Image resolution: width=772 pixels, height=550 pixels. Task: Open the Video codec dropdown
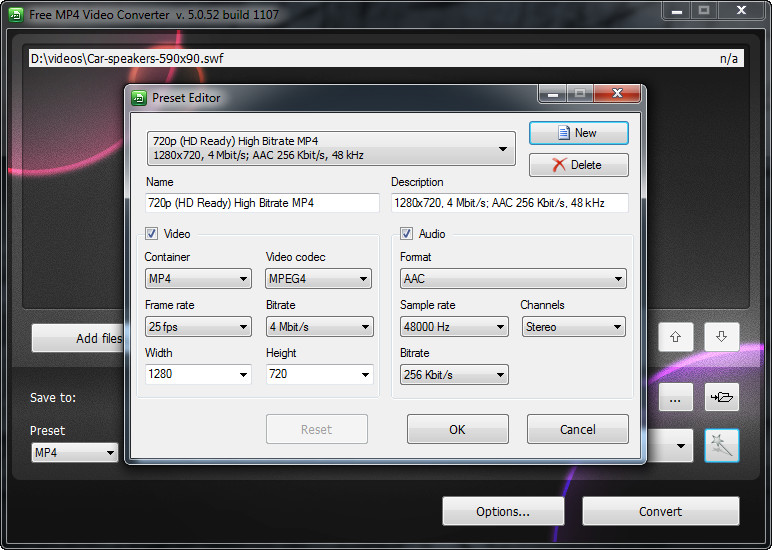coord(319,279)
